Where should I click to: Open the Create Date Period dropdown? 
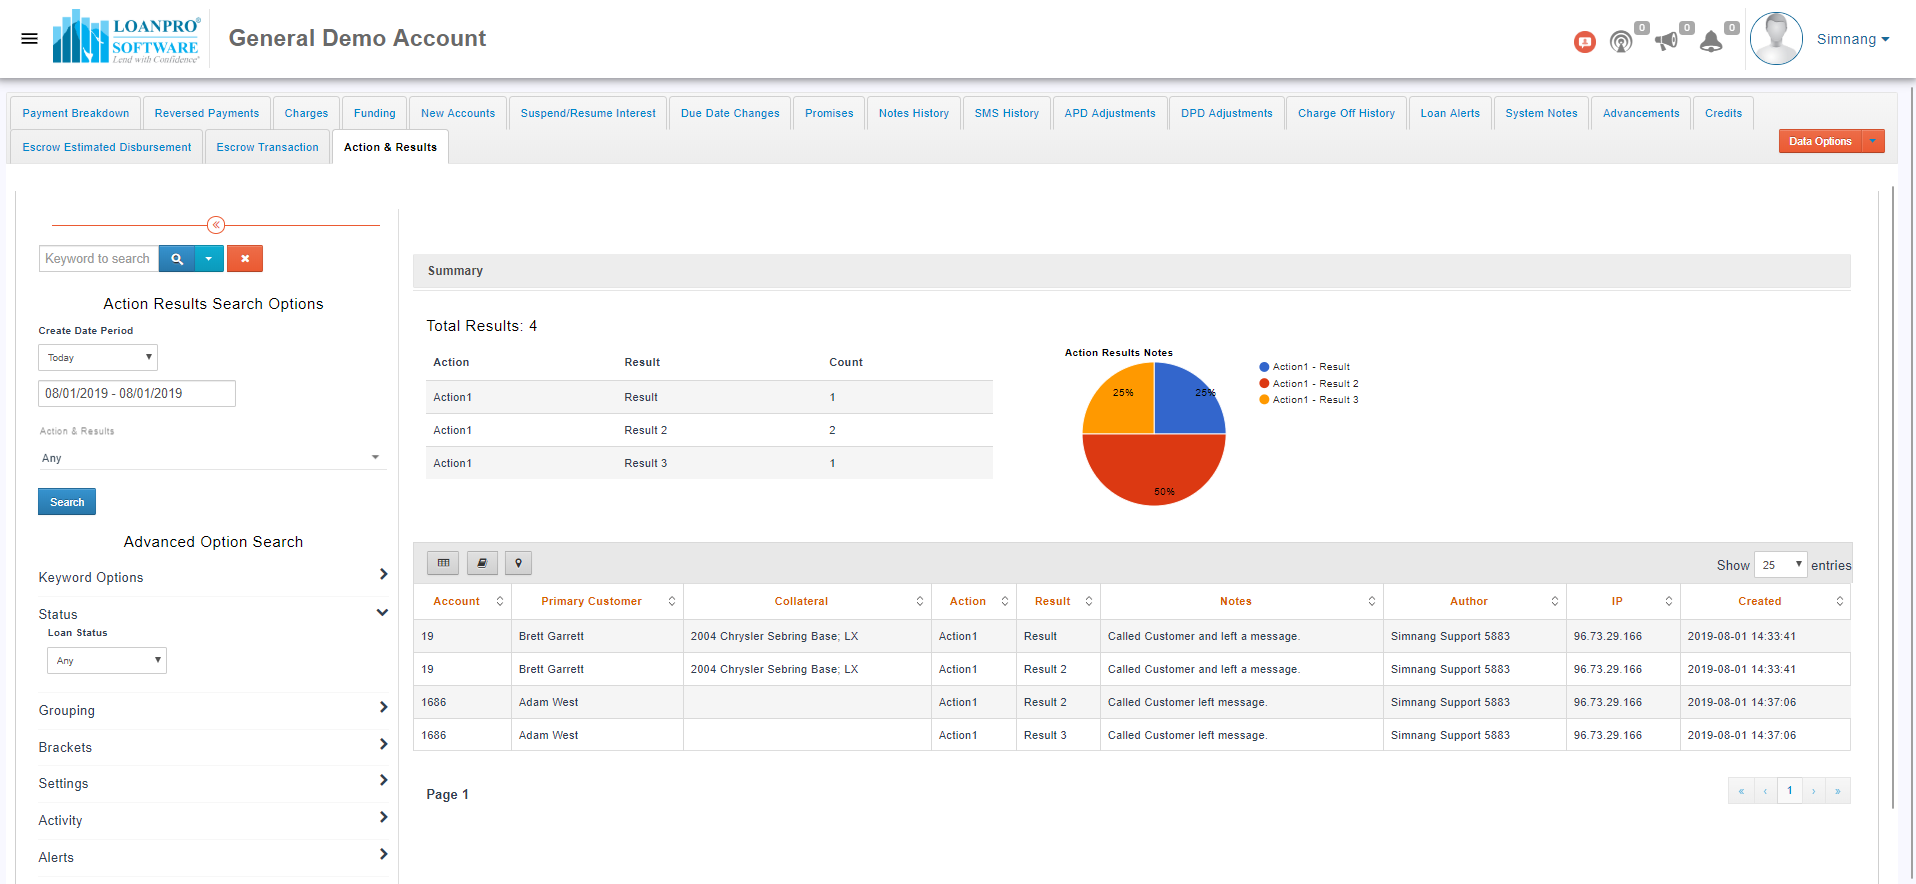click(98, 357)
